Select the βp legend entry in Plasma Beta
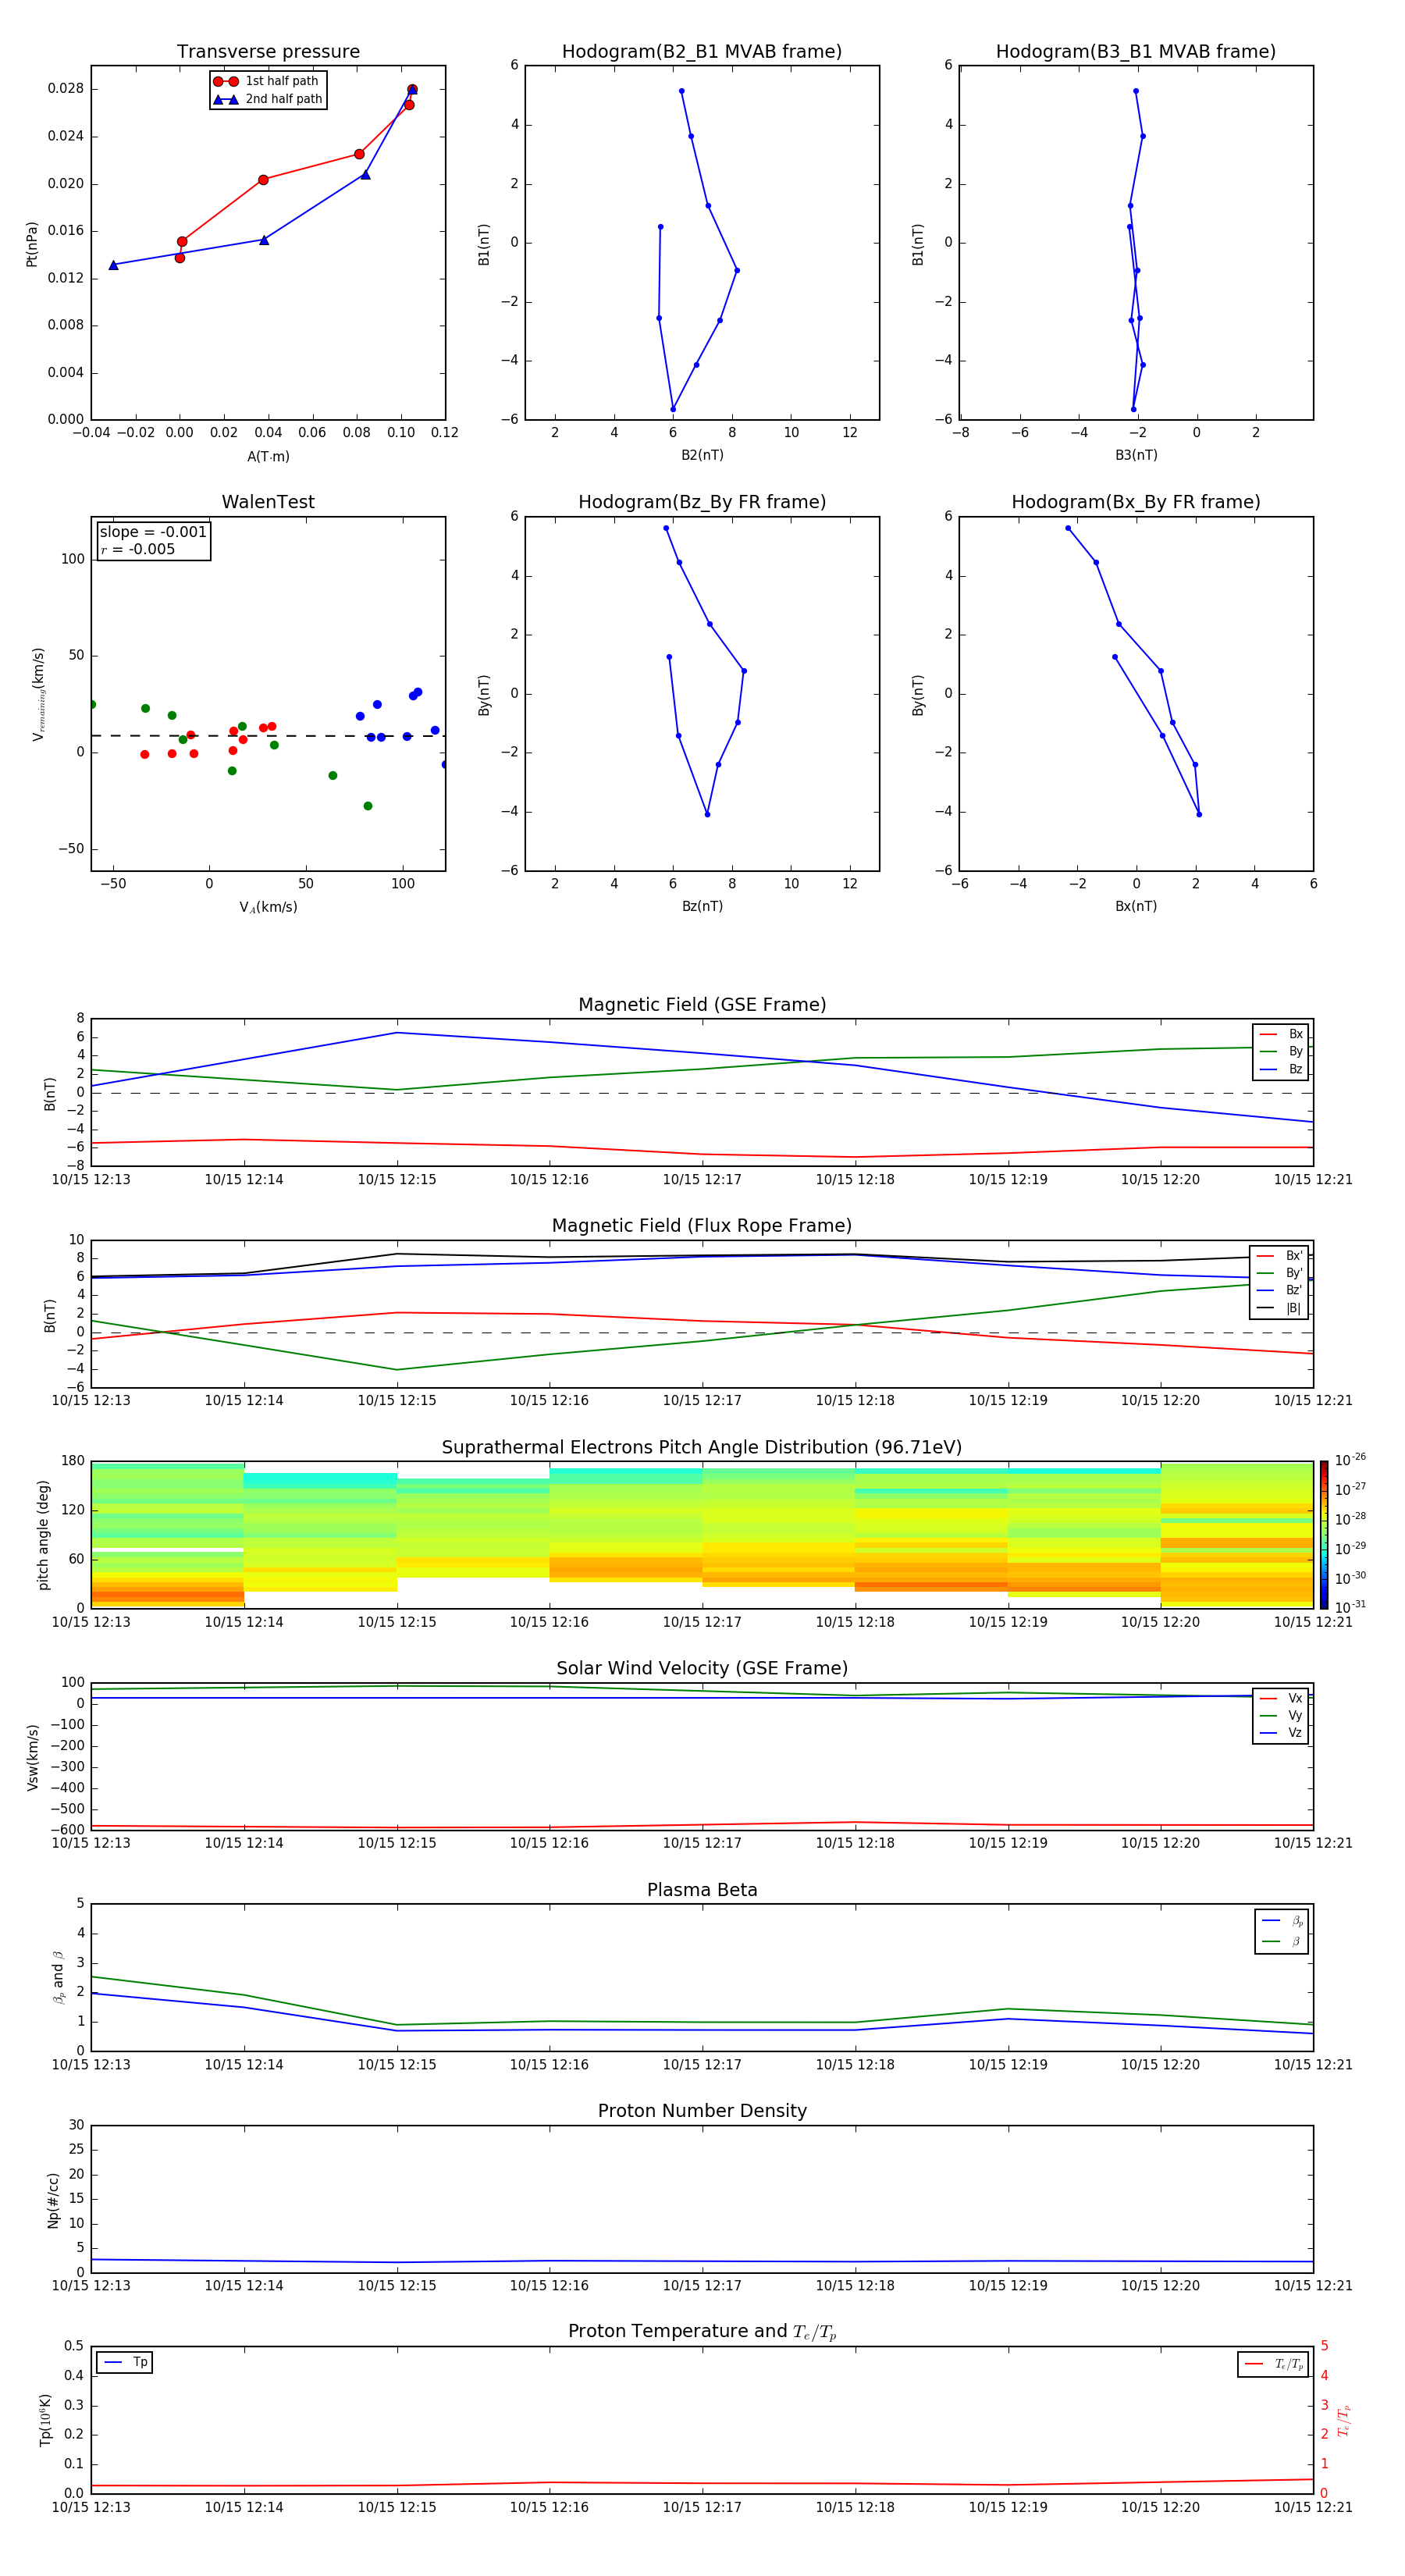 click(1282, 1920)
